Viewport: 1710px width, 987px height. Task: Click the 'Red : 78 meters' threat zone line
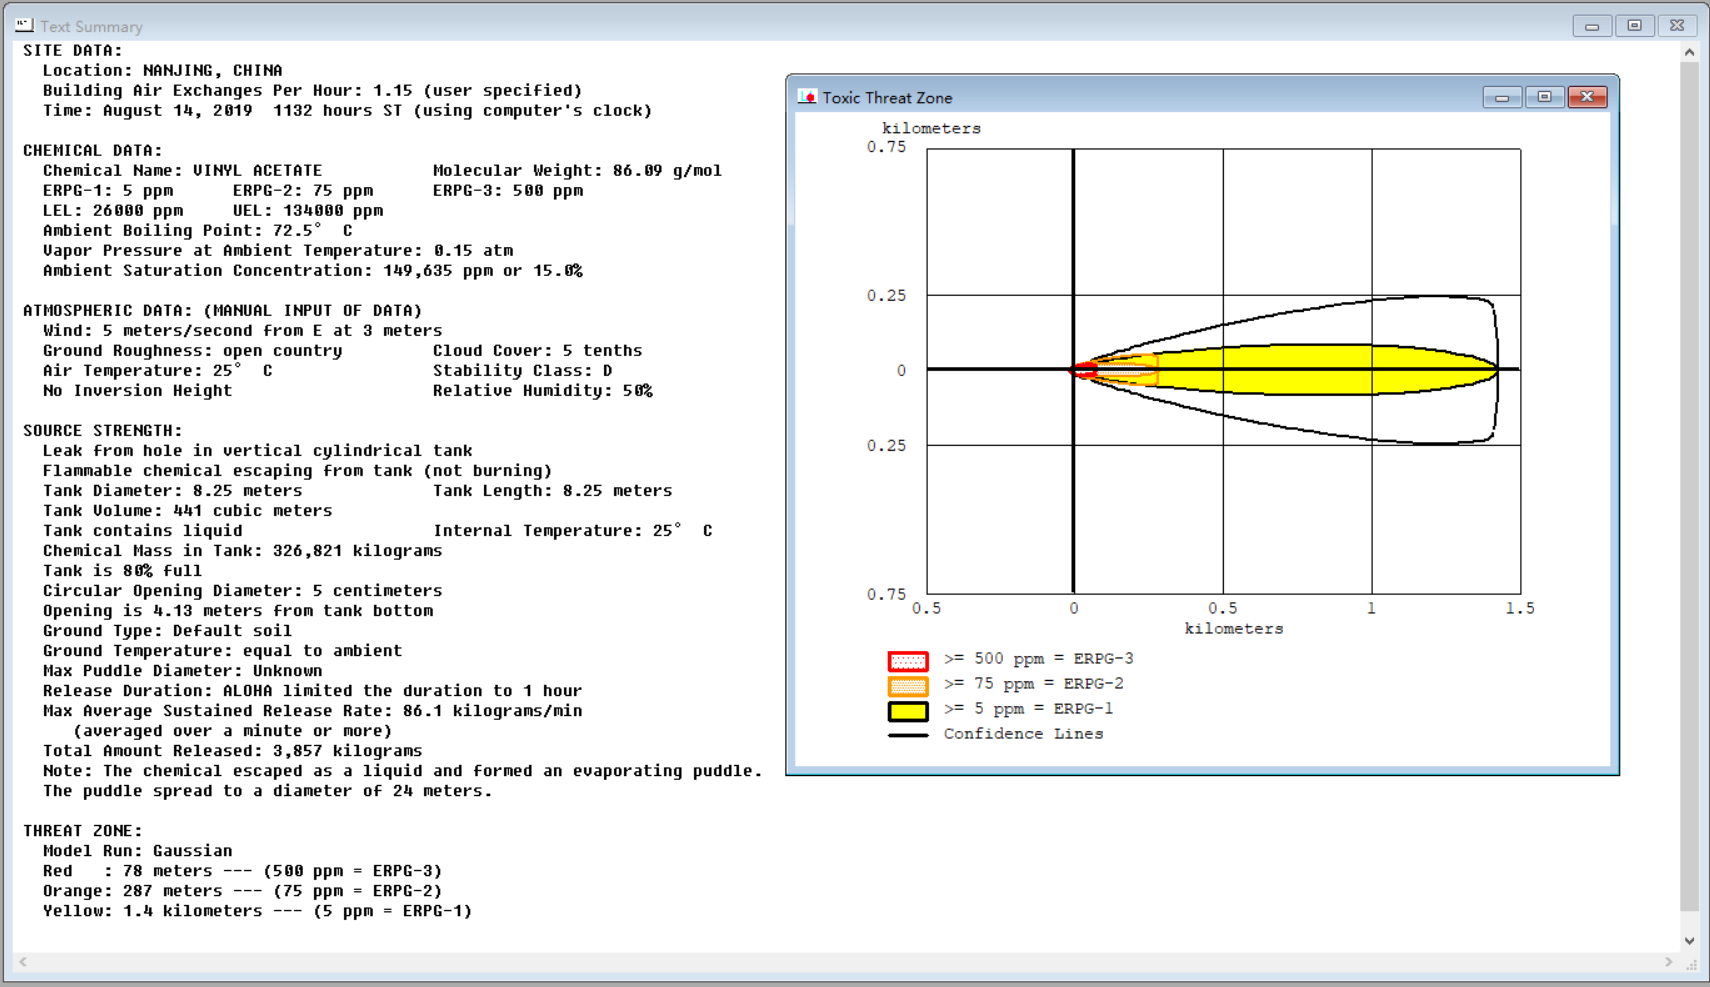[243, 871]
